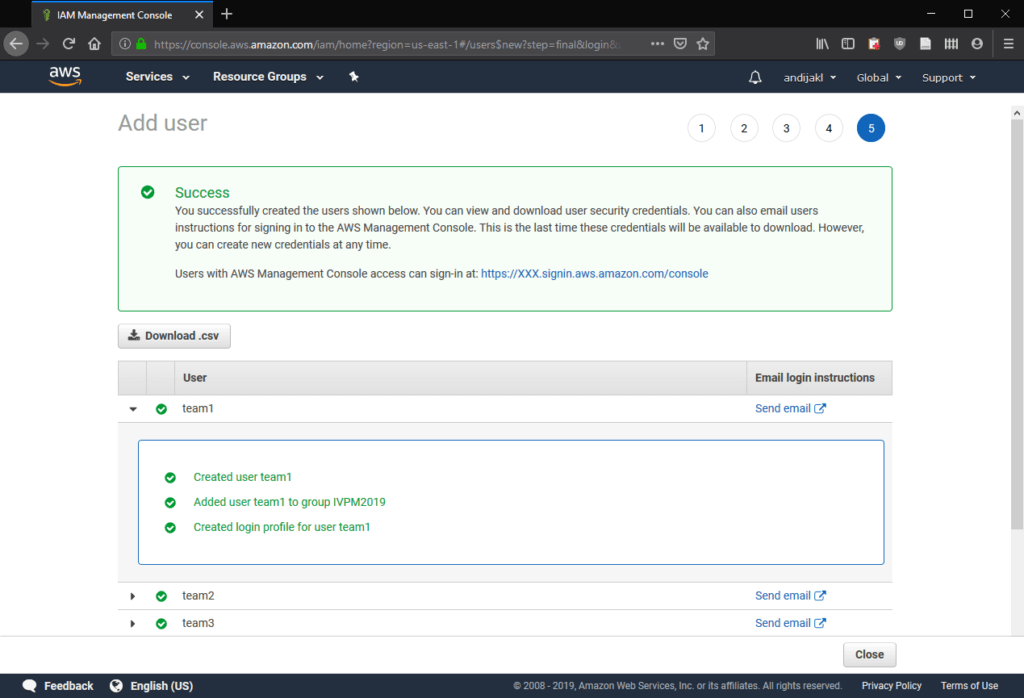
Task: Click the Download .csv button
Action: tap(174, 336)
